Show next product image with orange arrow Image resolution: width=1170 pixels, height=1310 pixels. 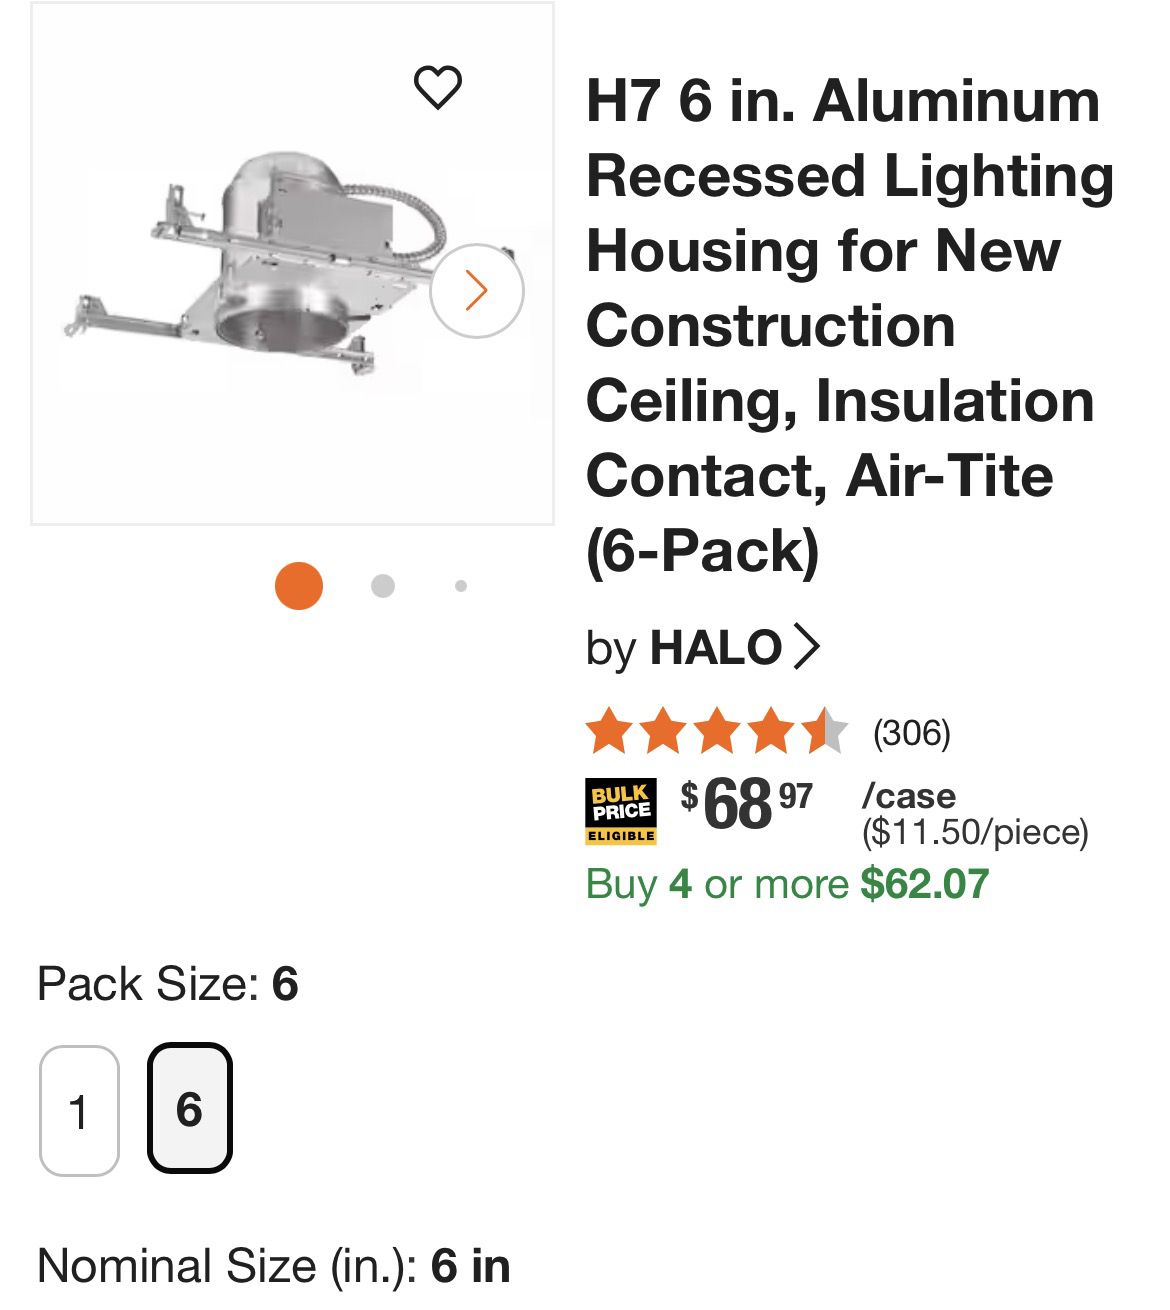(476, 291)
